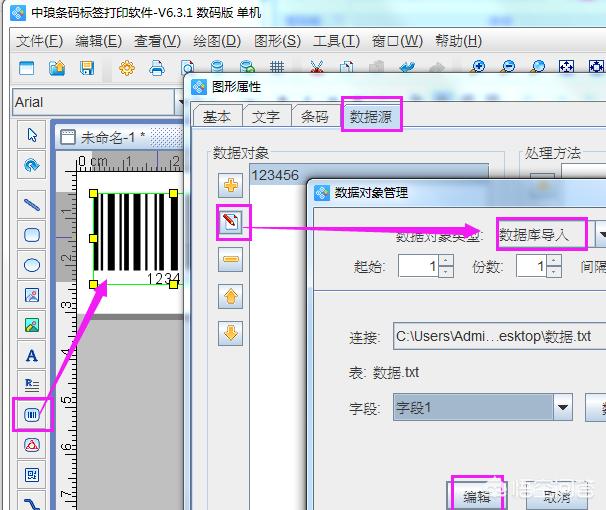This screenshot has width=606, height=510.
Task: Click the new document toolbar icon
Action: (27, 68)
